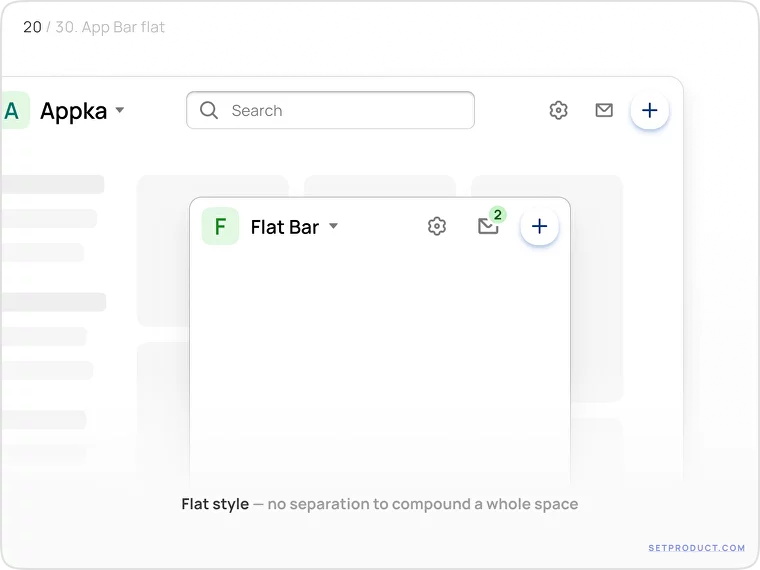Click the empty Flat Bar content area
The image size is (760, 570).
coord(380,360)
